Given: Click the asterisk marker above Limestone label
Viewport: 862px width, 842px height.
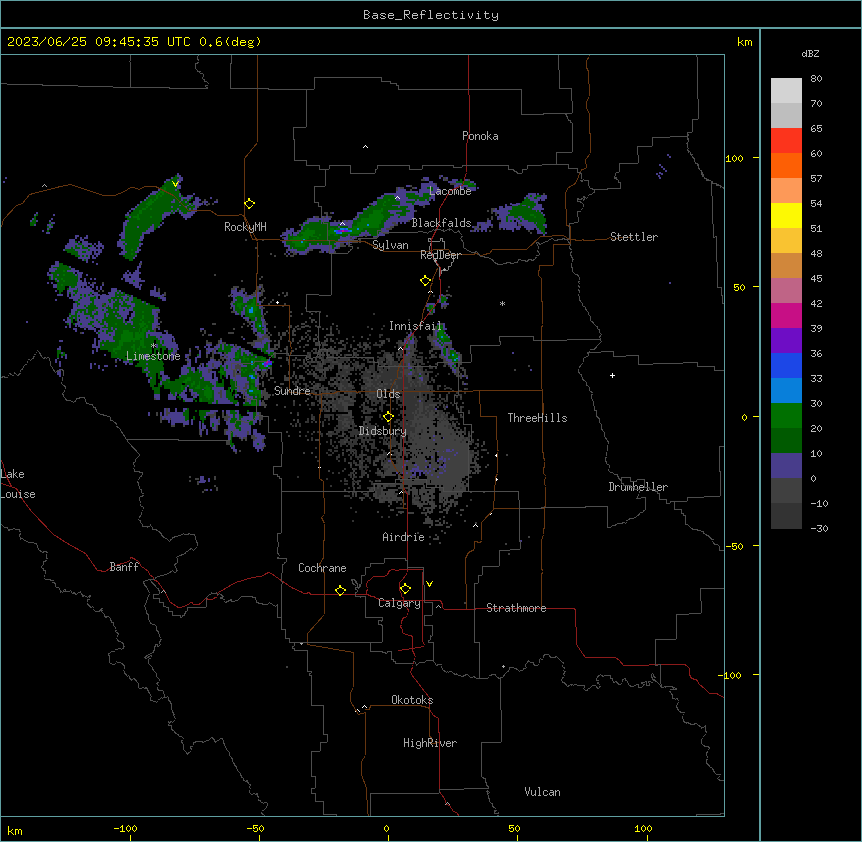Looking at the screenshot, I should point(154,346).
